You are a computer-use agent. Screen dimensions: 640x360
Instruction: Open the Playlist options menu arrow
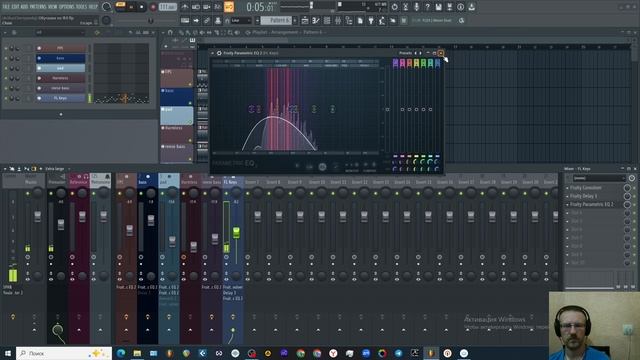click(x=163, y=32)
